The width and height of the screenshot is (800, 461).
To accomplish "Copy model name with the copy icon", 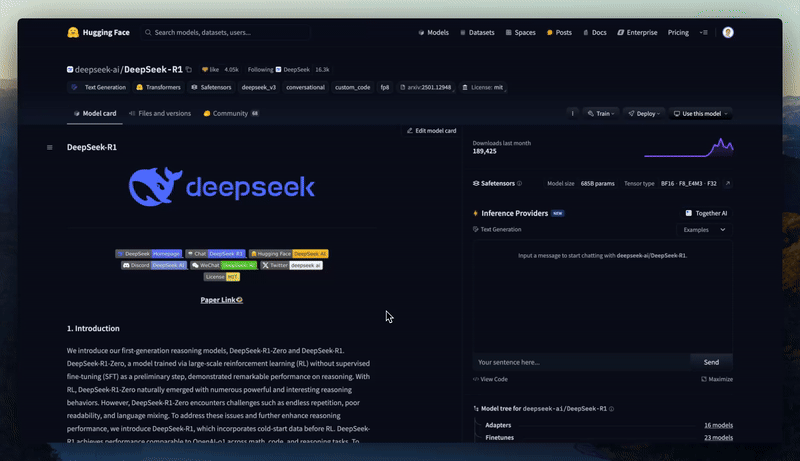I will 189,69.
